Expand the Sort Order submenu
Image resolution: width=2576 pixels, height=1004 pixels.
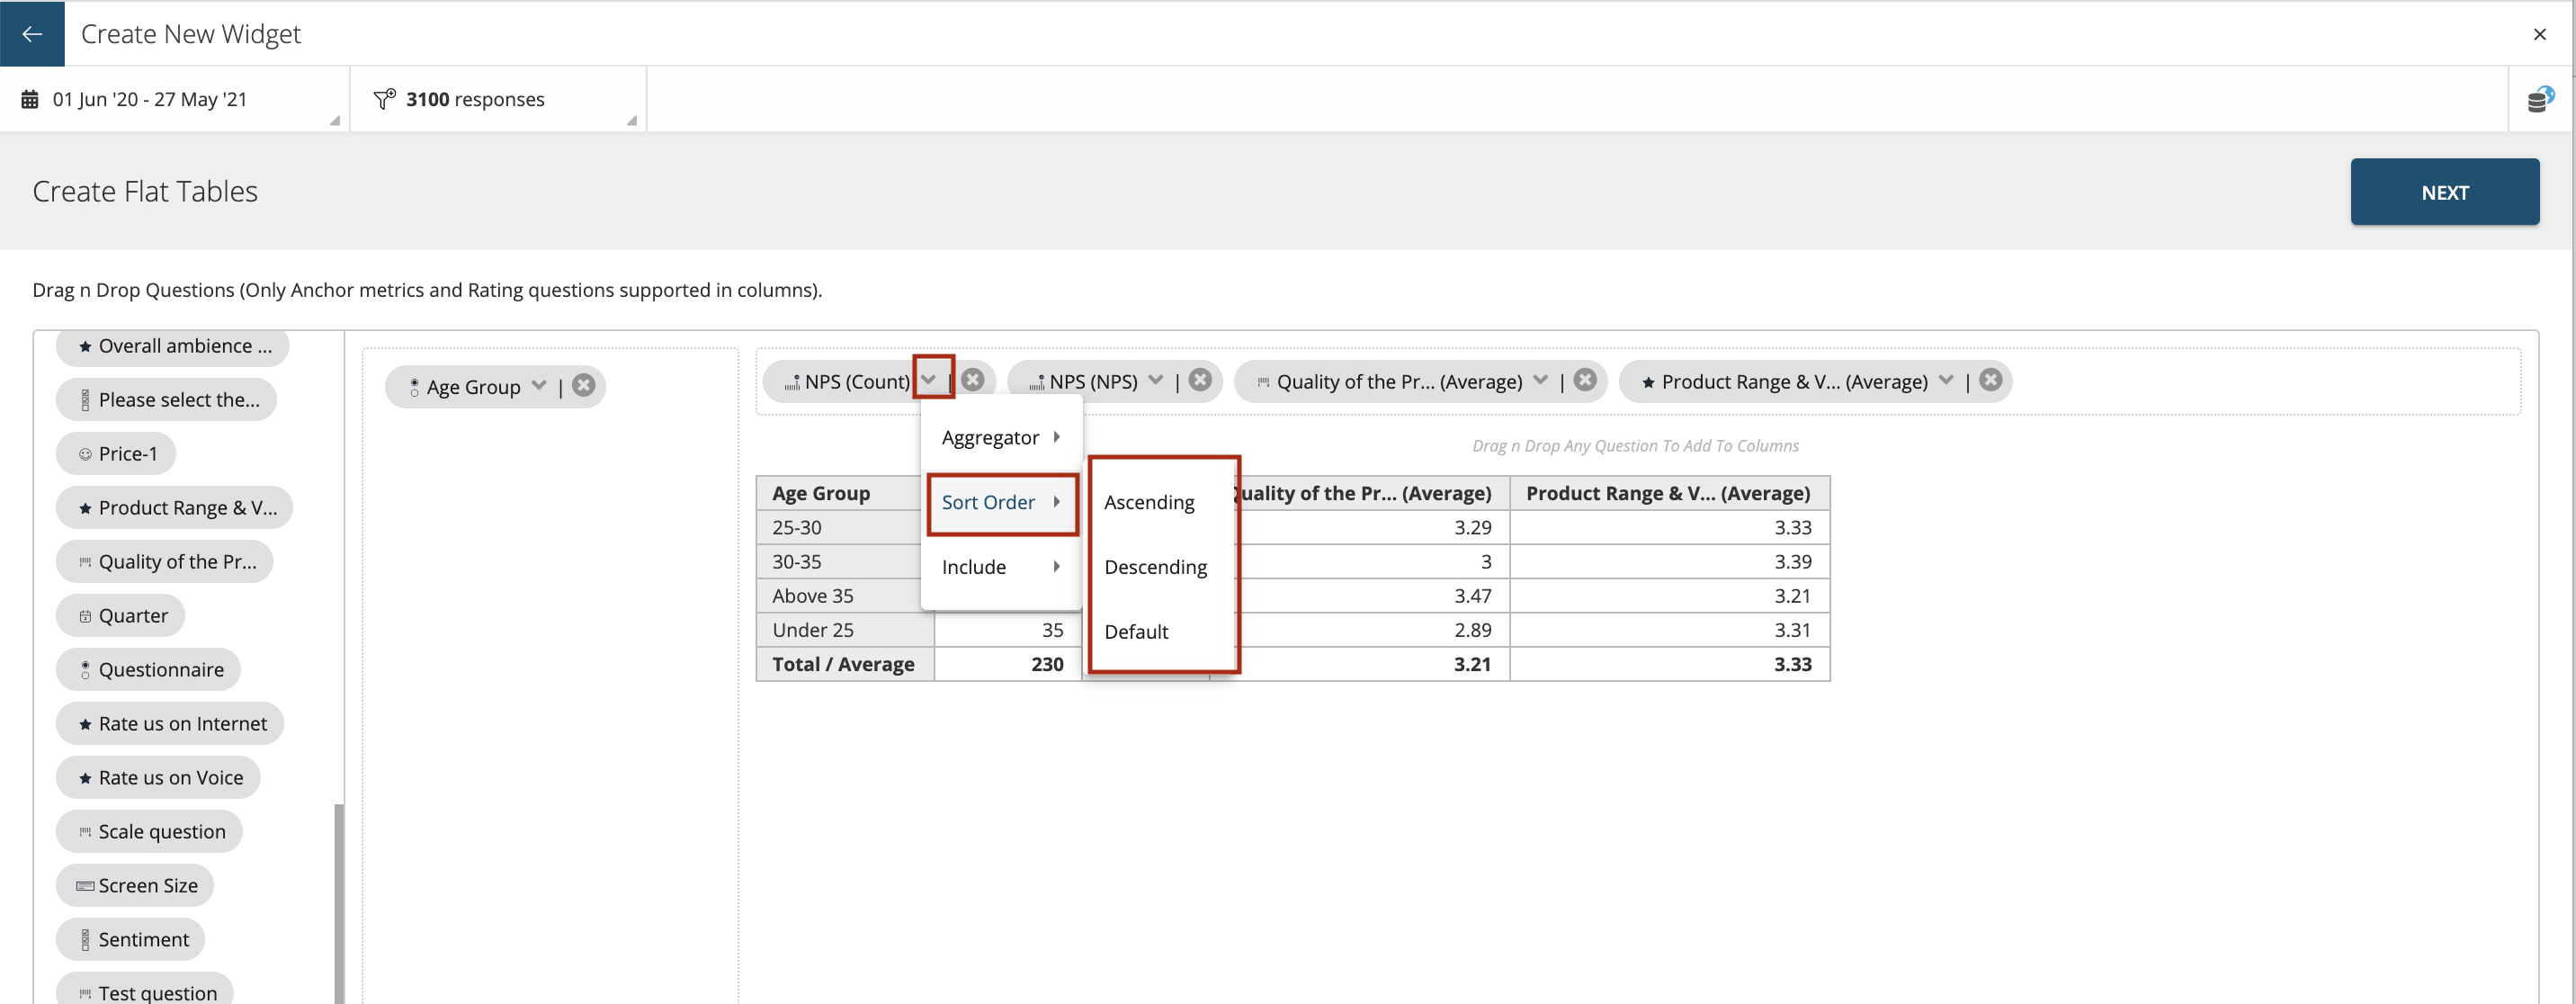click(x=999, y=501)
